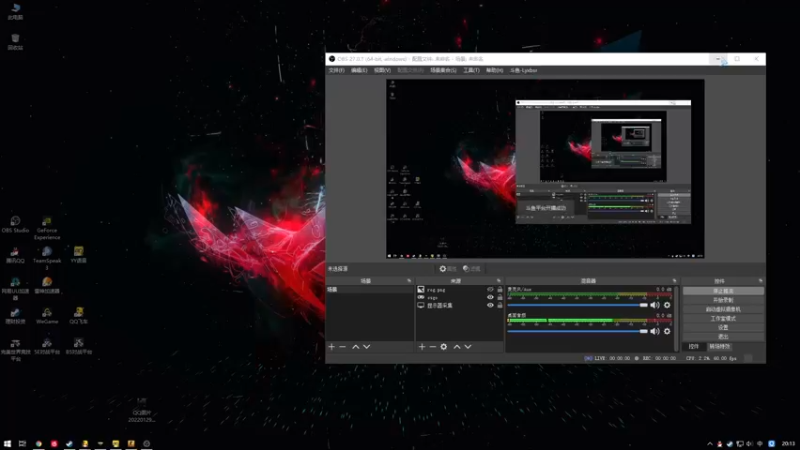This screenshot has height=450, width=800.
Task: Open the 属性 button below the preview
Action: pos(447,268)
